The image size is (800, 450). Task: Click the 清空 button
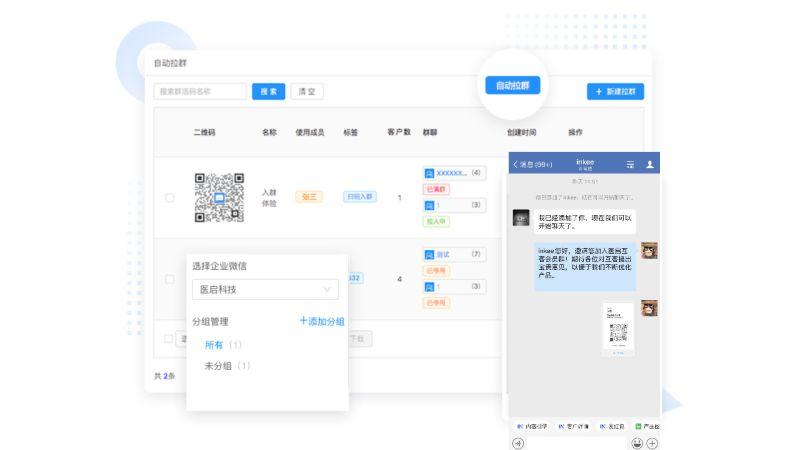(x=307, y=91)
